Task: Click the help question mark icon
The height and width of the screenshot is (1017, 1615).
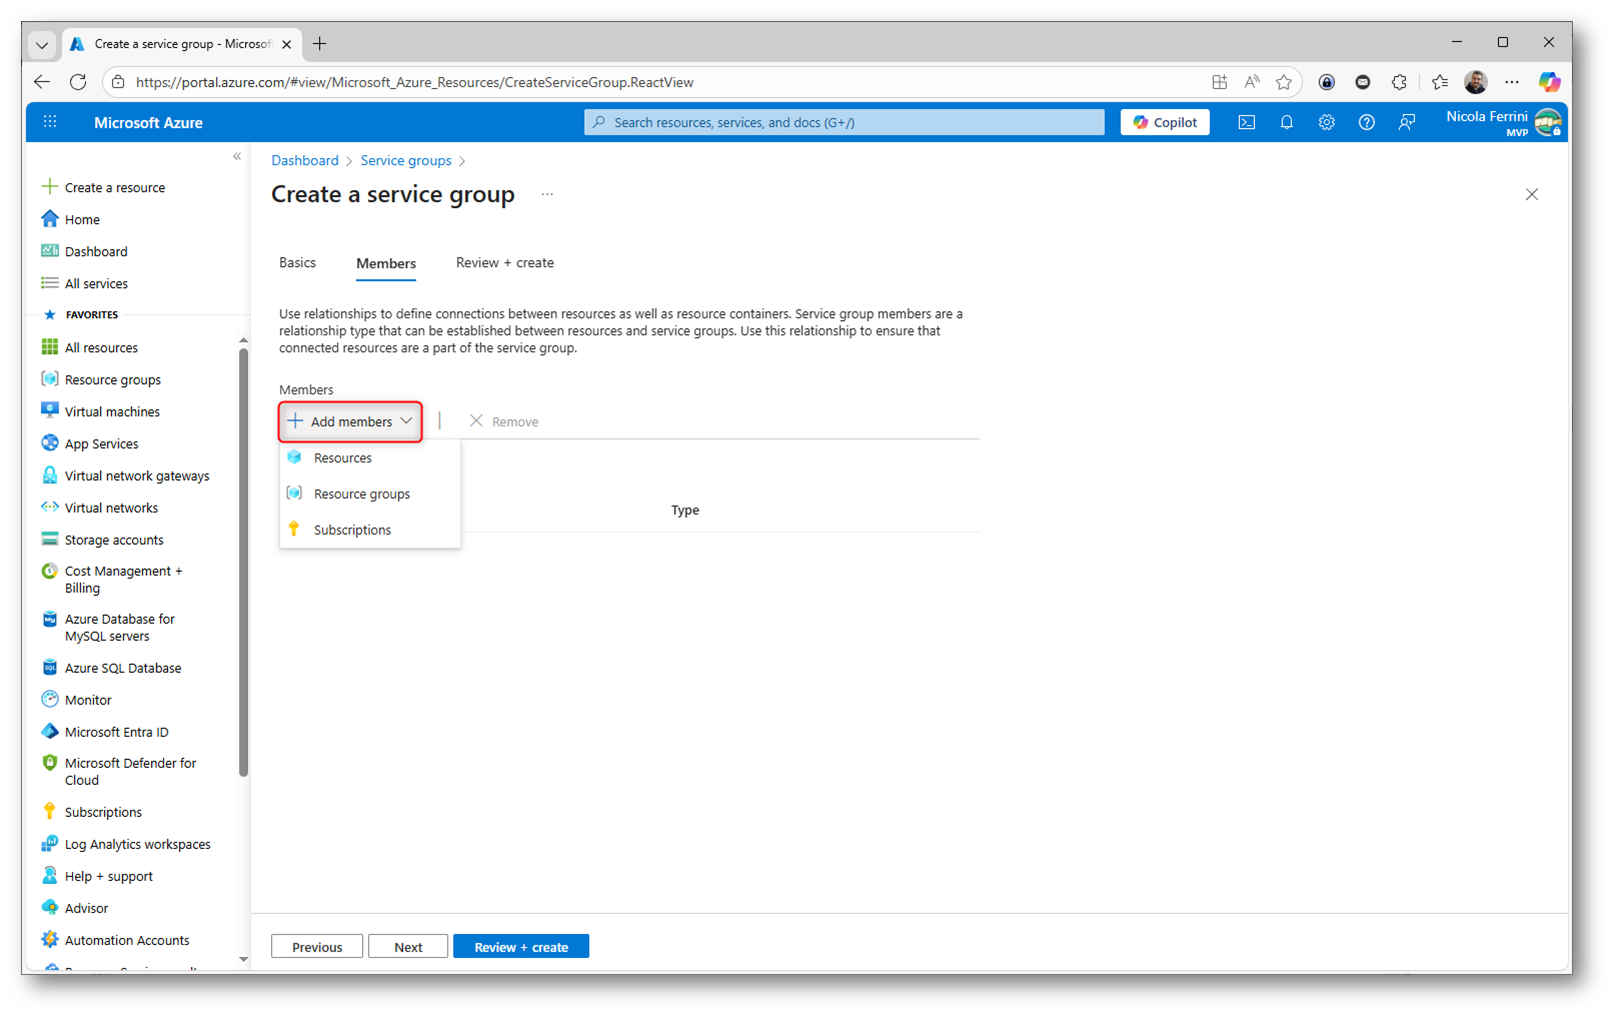Action: click(1366, 122)
